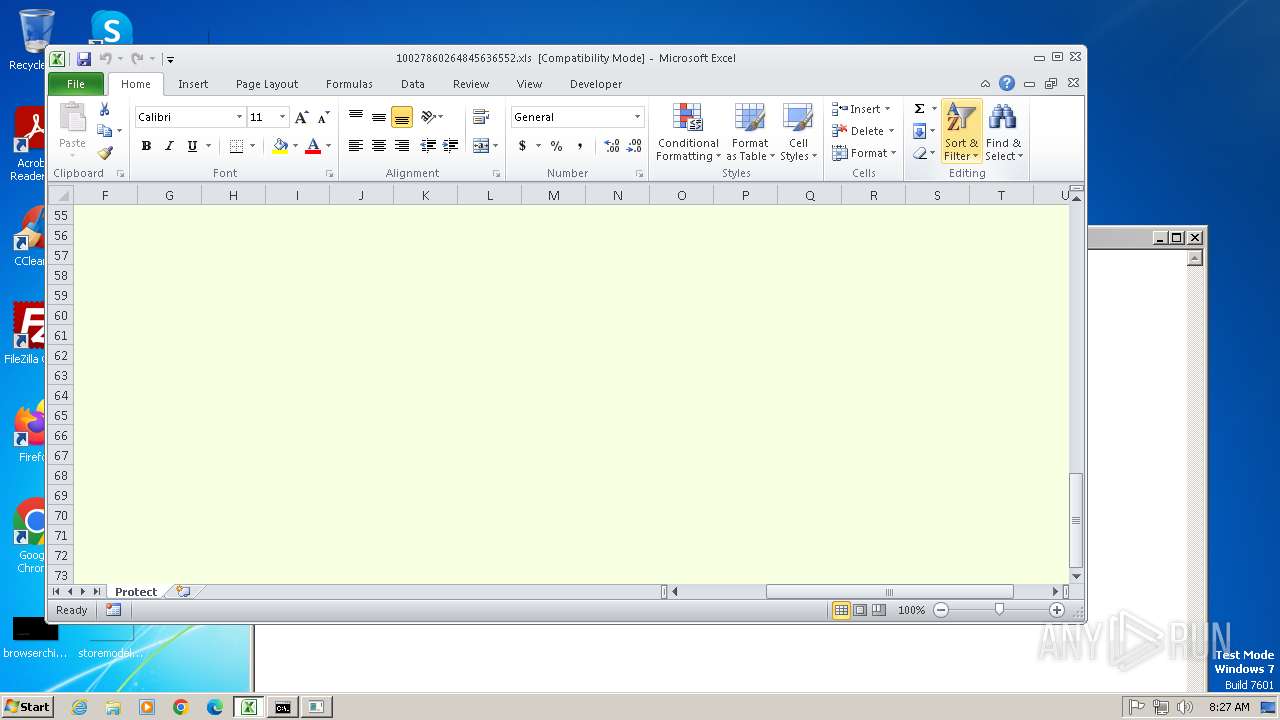1280x720 pixels.
Task: Select column header M
Action: (x=553, y=195)
